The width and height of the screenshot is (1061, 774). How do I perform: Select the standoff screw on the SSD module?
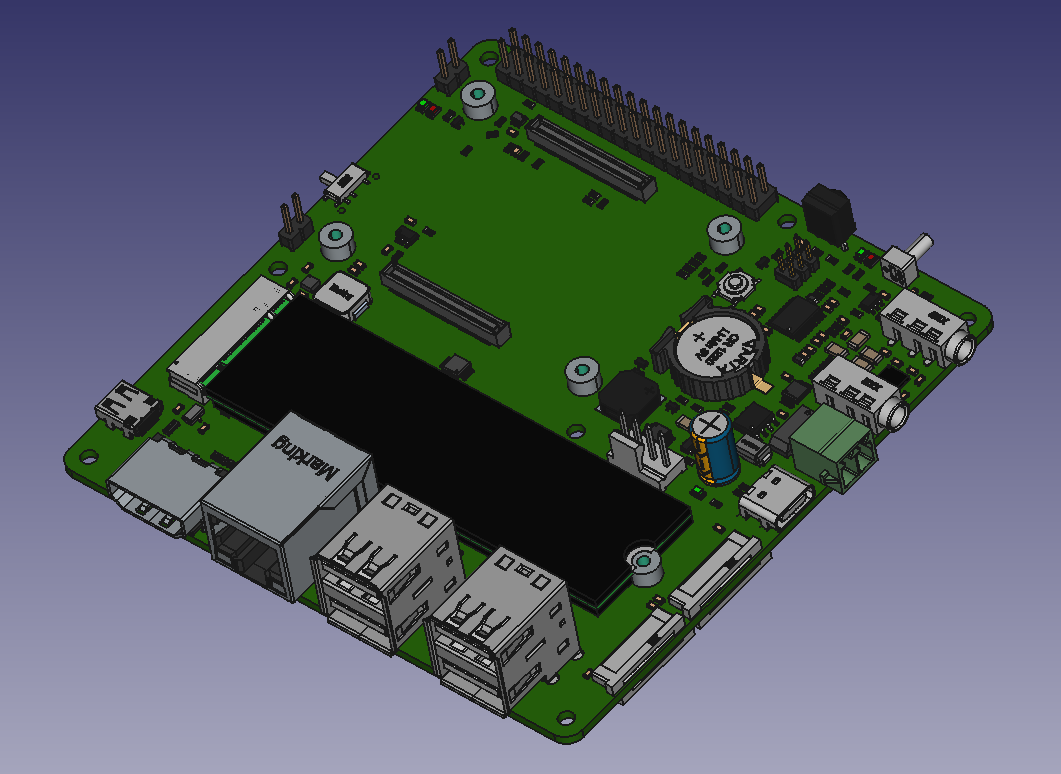[x=644, y=563]
